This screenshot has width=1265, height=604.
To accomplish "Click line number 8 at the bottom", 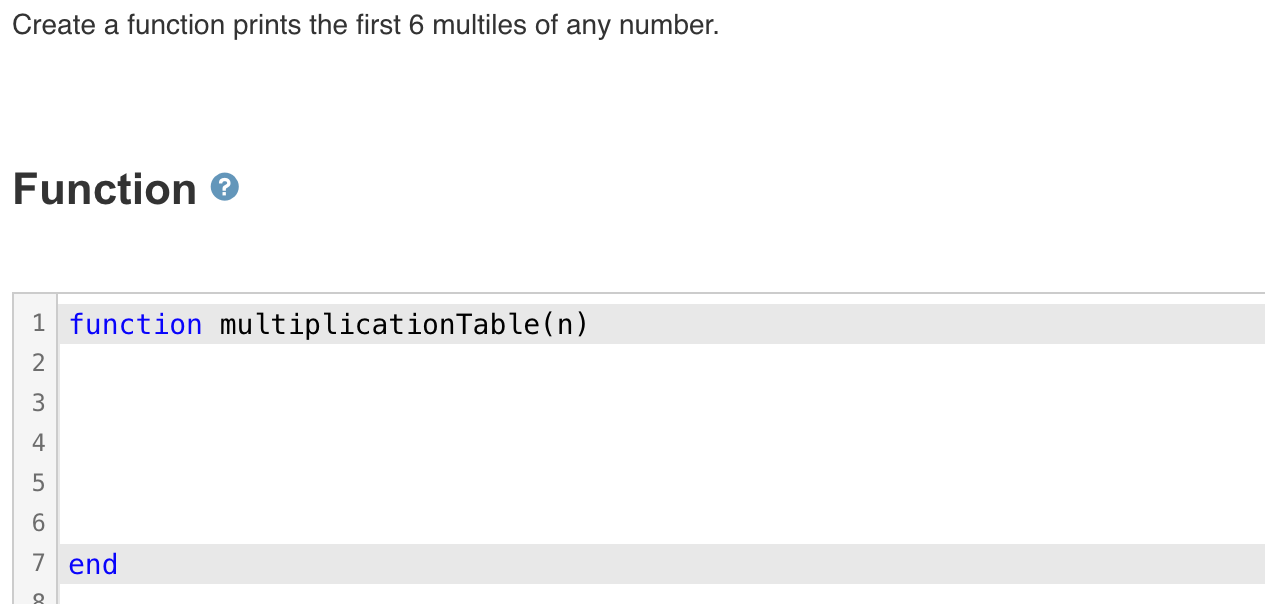I will [38, 600].
